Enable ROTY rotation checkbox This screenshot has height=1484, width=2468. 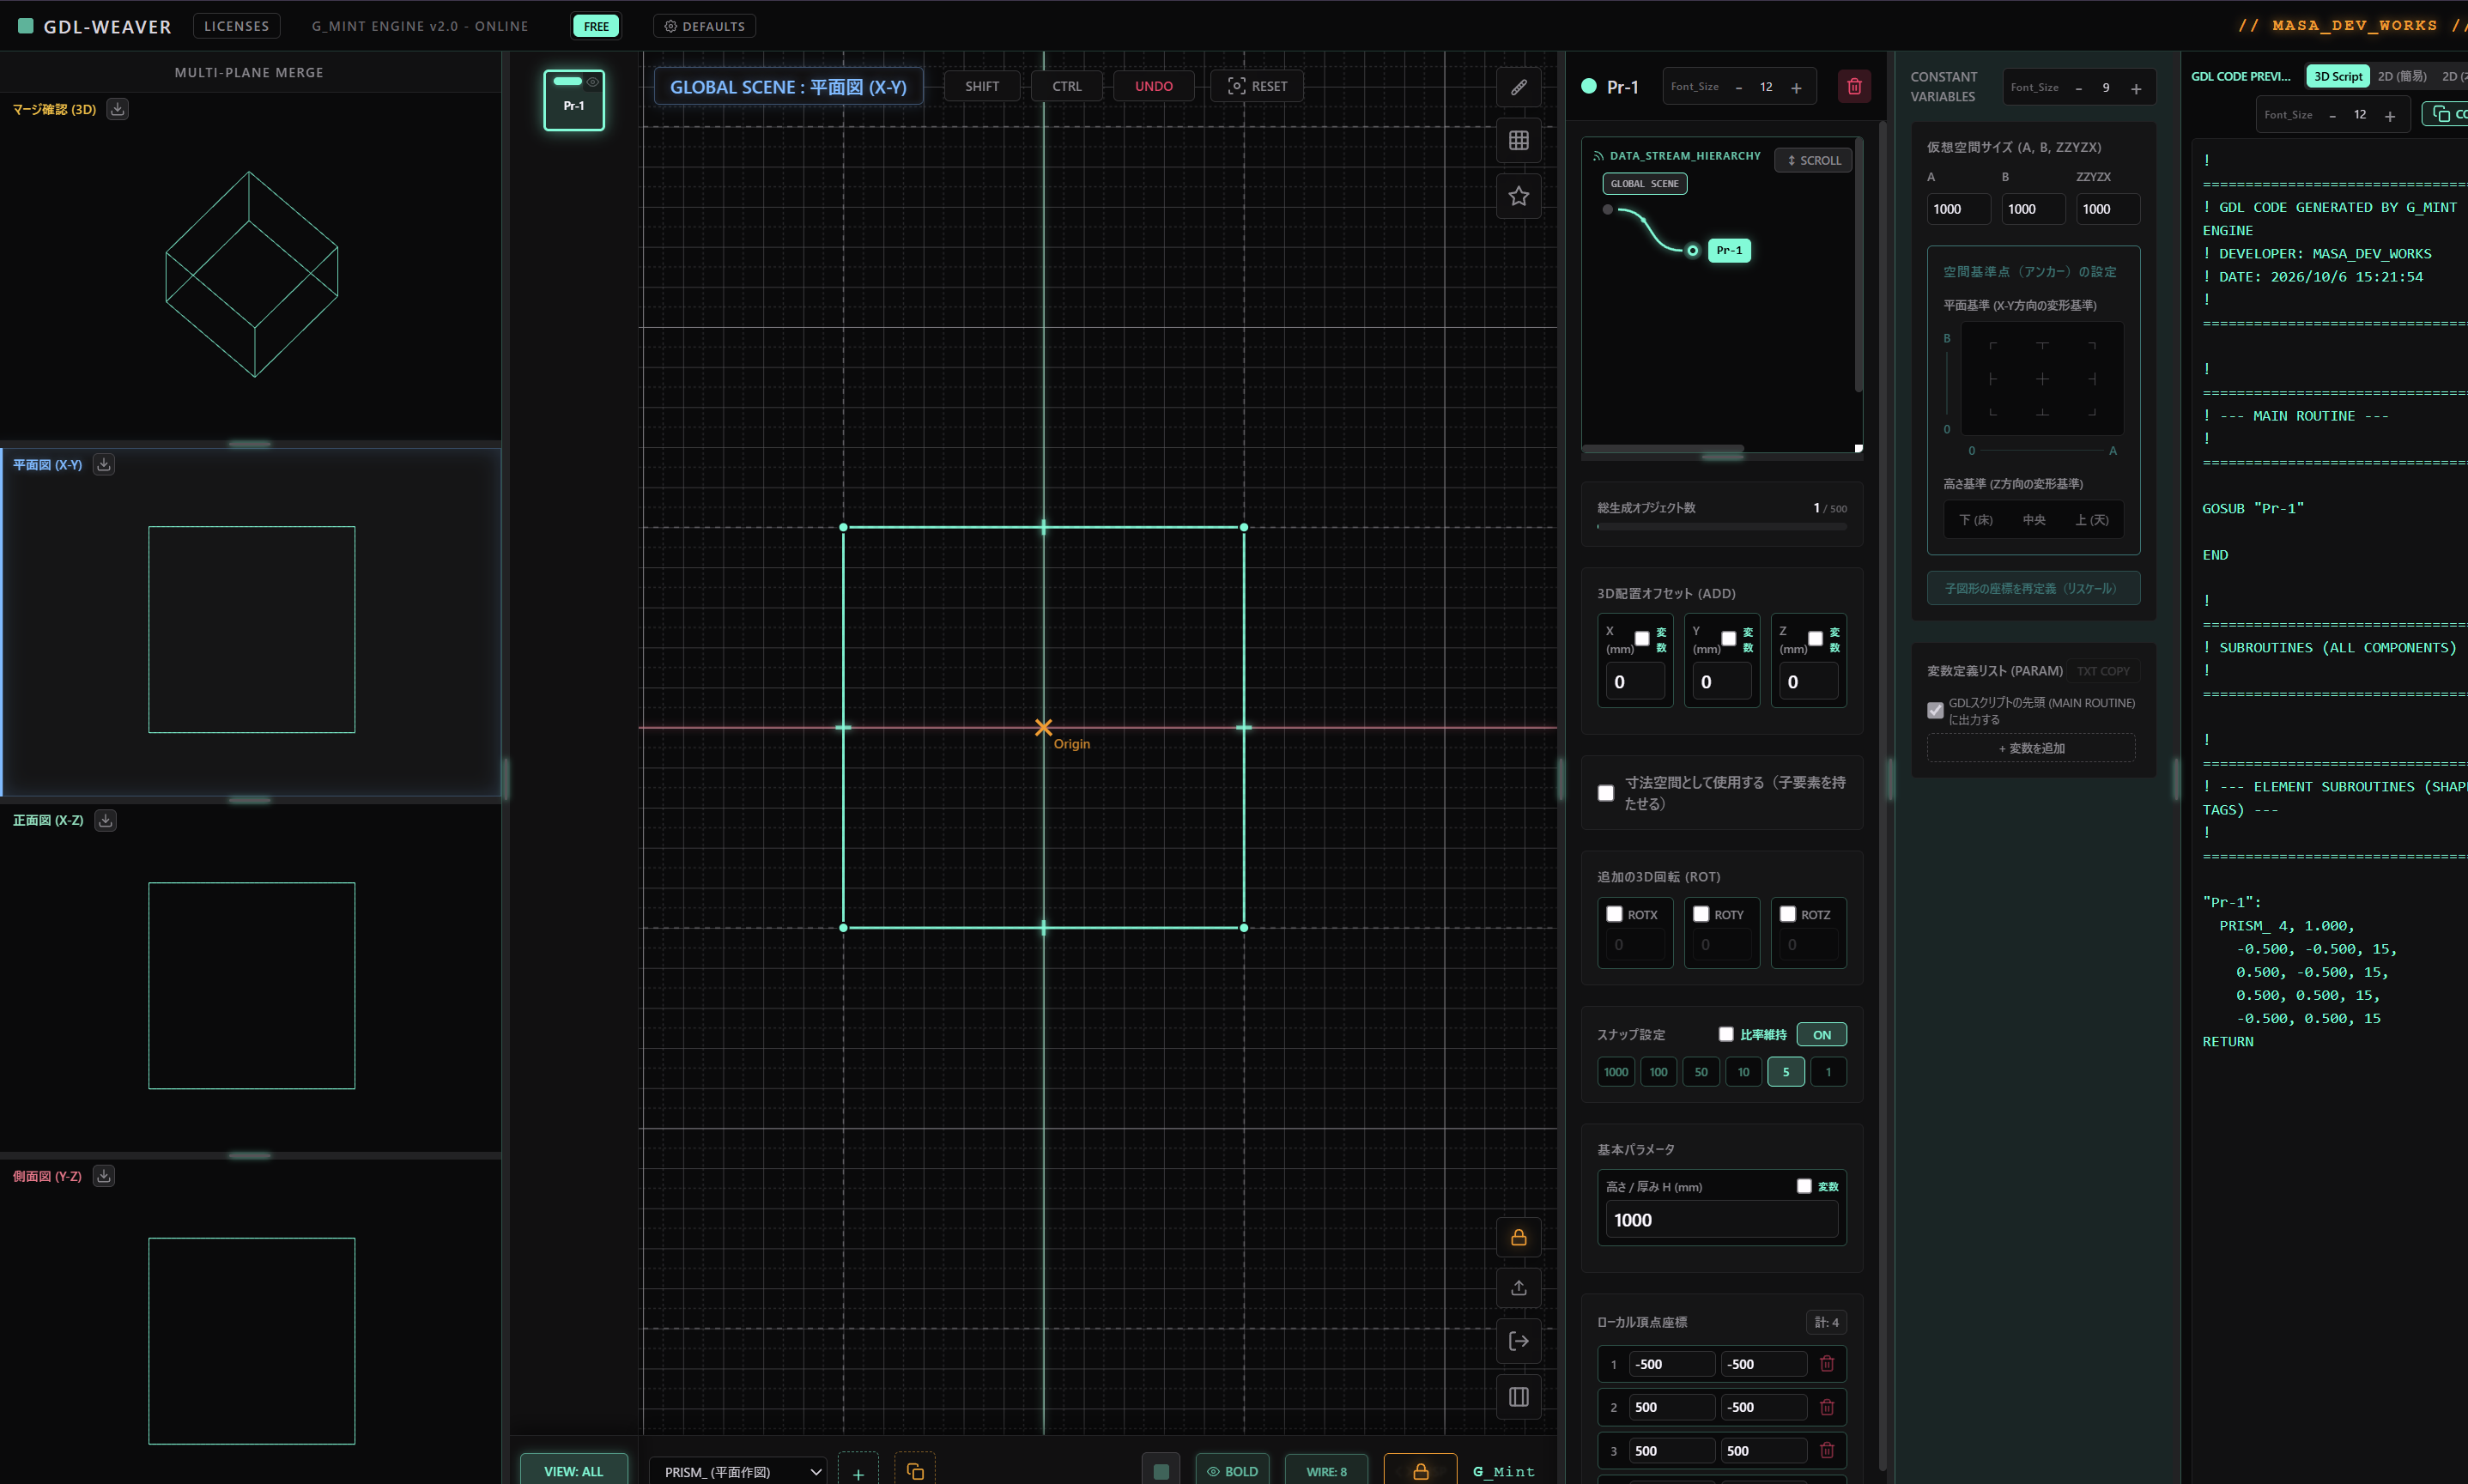click(1701, 914)
